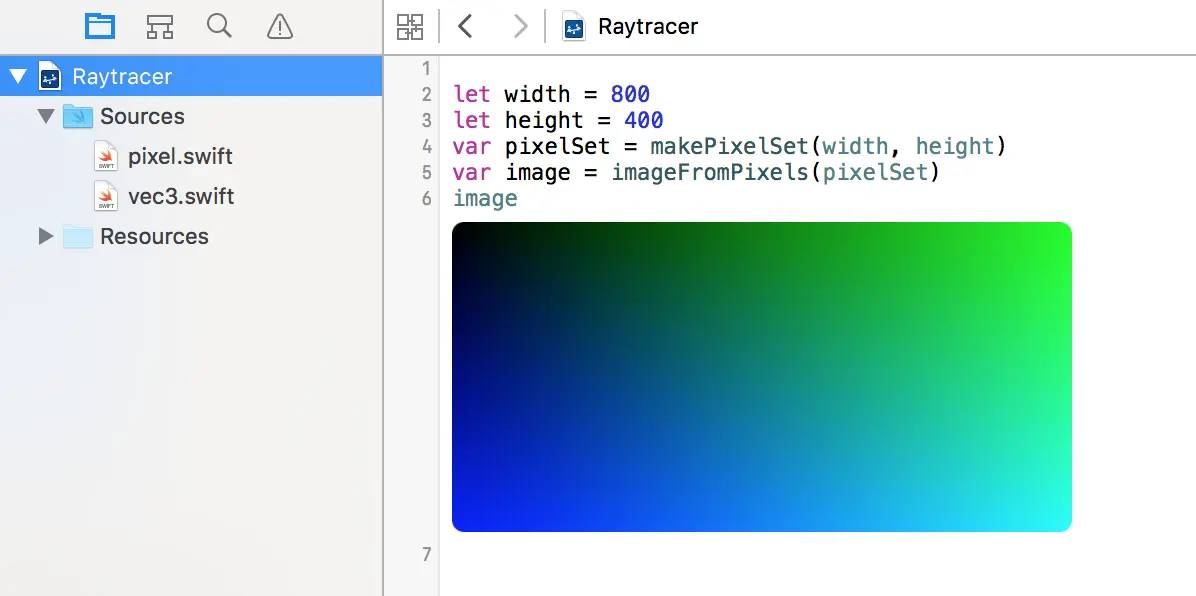Click line number 4 in the gutter

click(x=426, y=146)
